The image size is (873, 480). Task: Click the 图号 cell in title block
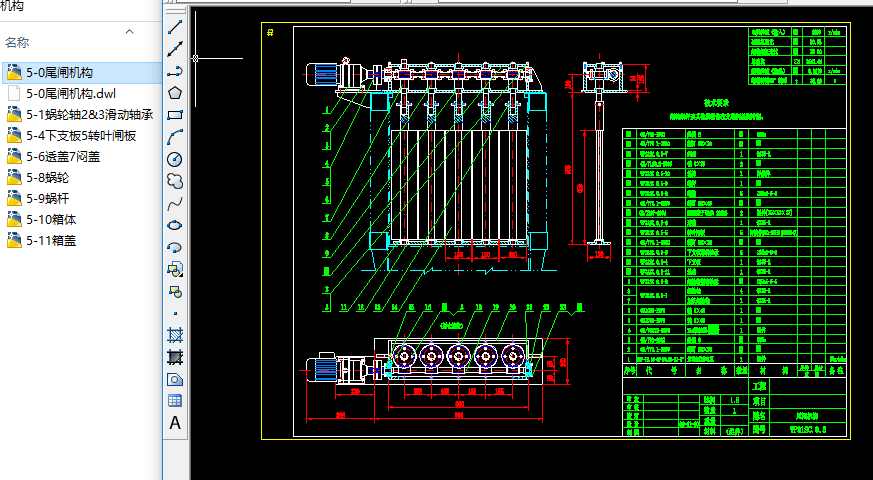click(759, 429)
